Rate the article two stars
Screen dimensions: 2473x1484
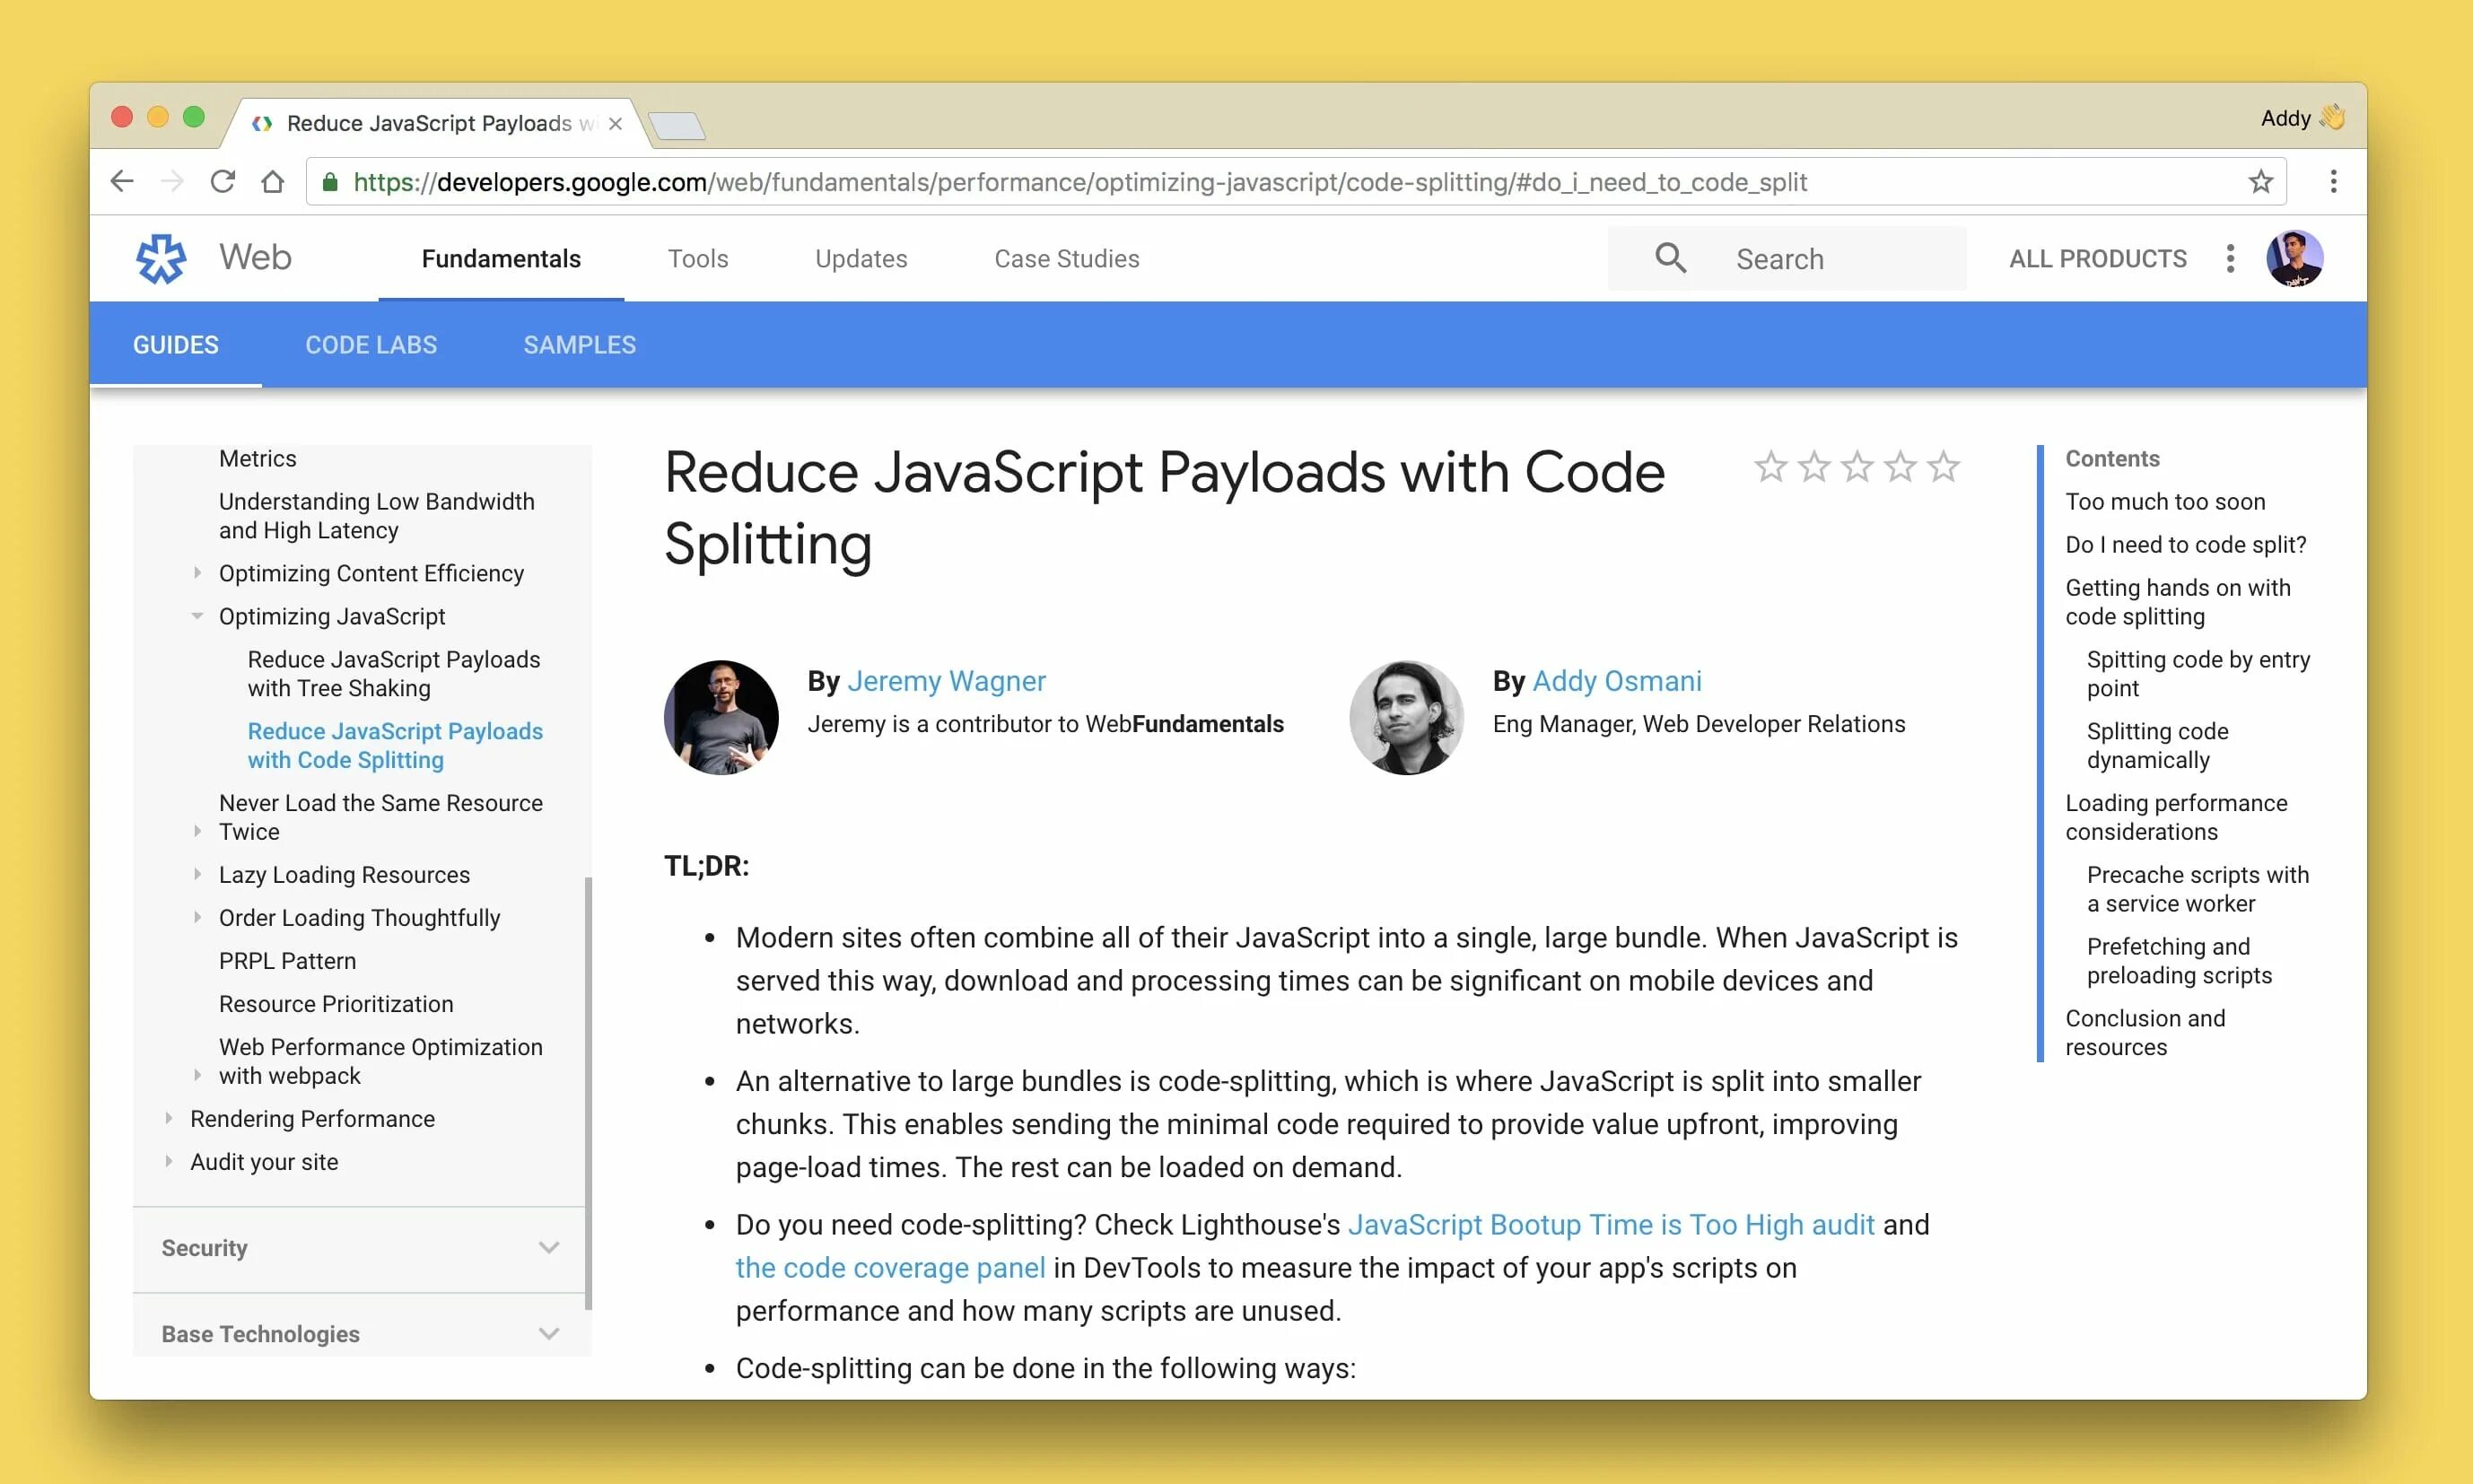point(1813,466)
